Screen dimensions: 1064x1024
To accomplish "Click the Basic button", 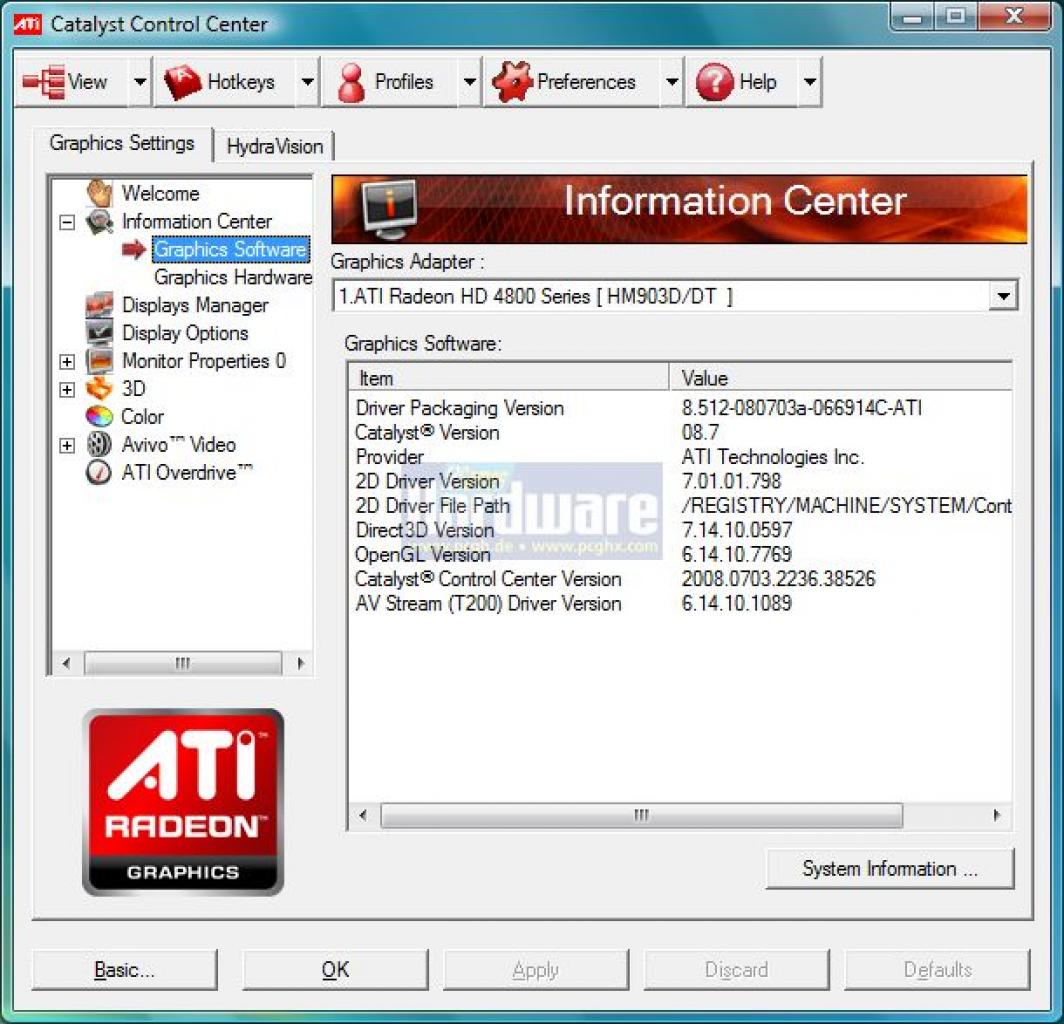I will (124, 969).
